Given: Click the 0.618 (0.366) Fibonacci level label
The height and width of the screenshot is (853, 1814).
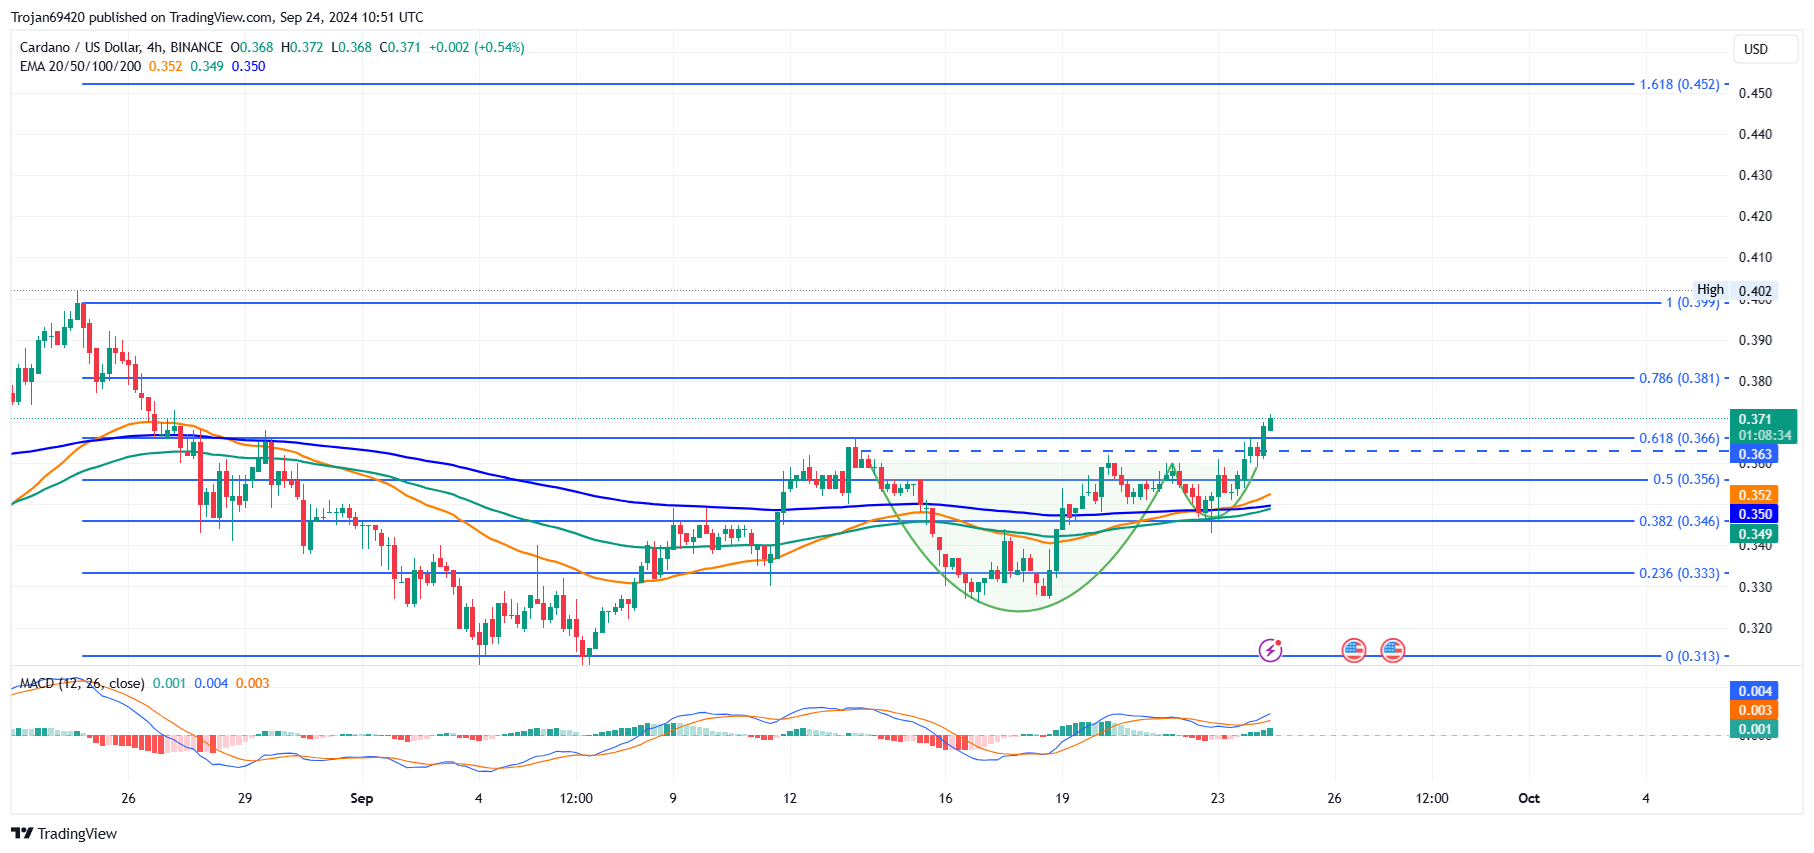Looking at the screenshot, I should (x=1679, y=438).
